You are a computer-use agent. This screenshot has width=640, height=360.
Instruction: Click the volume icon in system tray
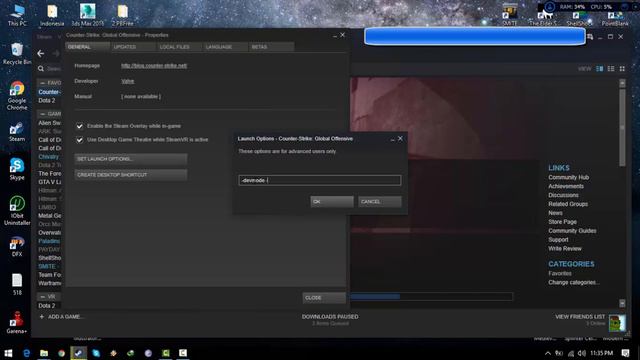point(582,353)
